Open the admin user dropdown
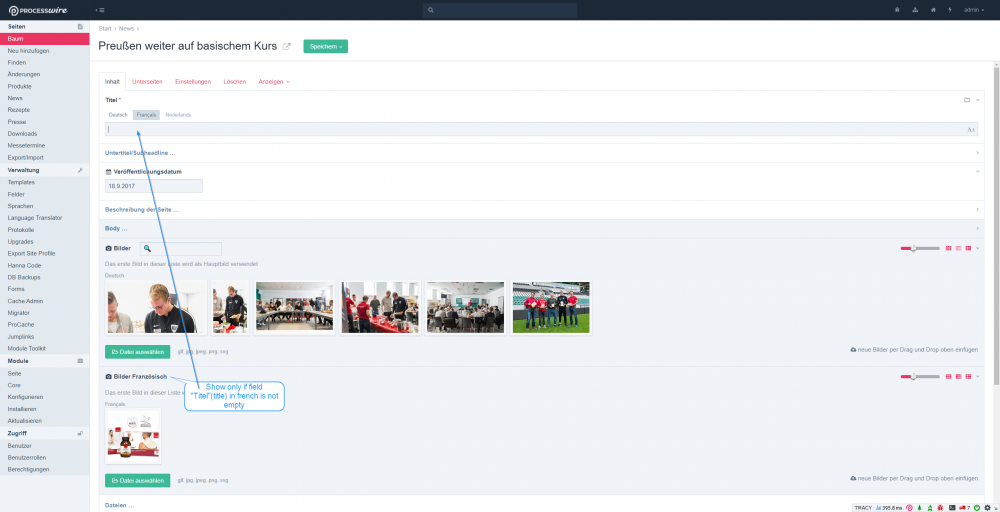Image resolution: width=1000 pixels, height=512 pixels. 974,10
